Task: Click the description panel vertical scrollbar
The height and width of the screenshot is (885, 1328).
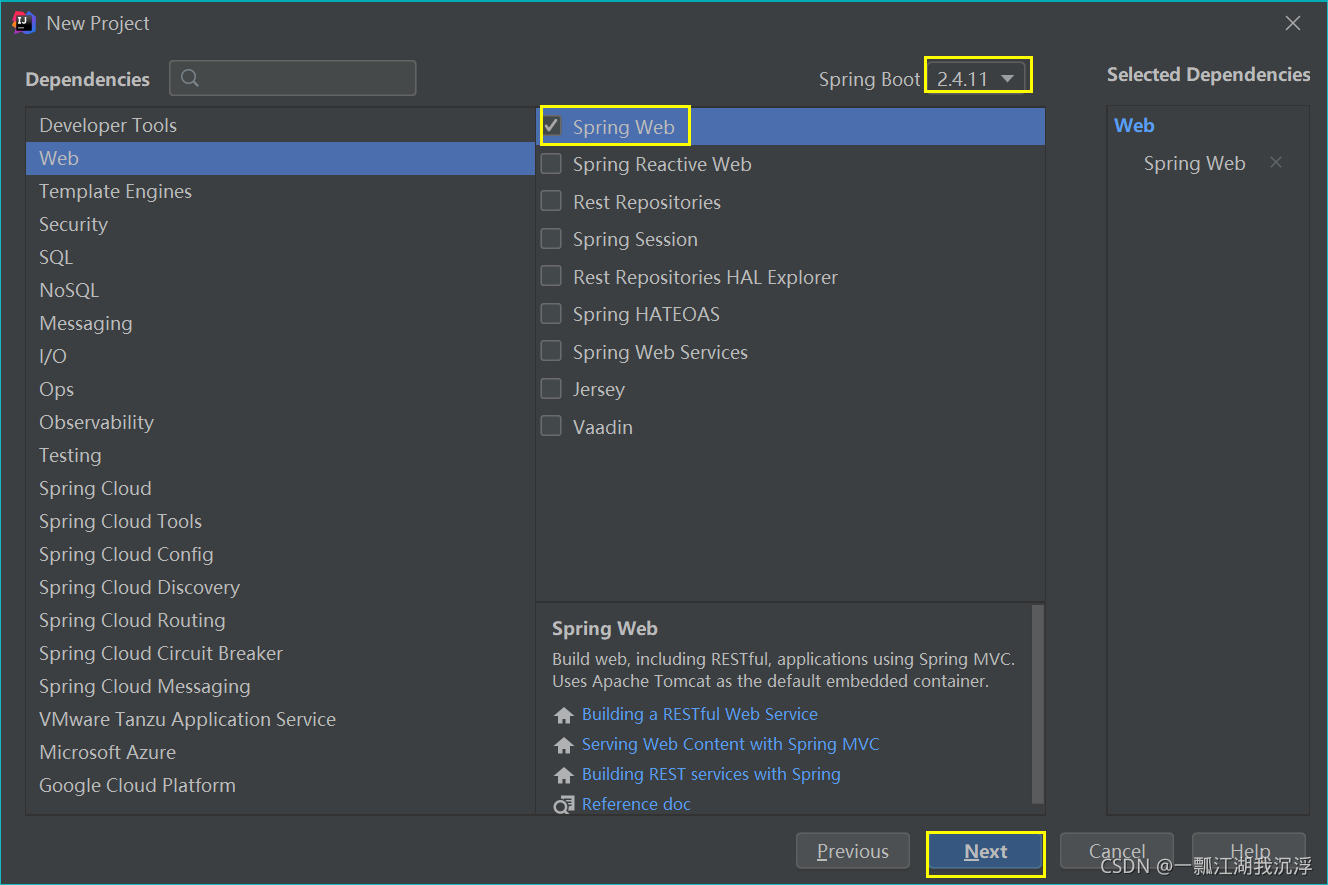Action: [1038, 703]
